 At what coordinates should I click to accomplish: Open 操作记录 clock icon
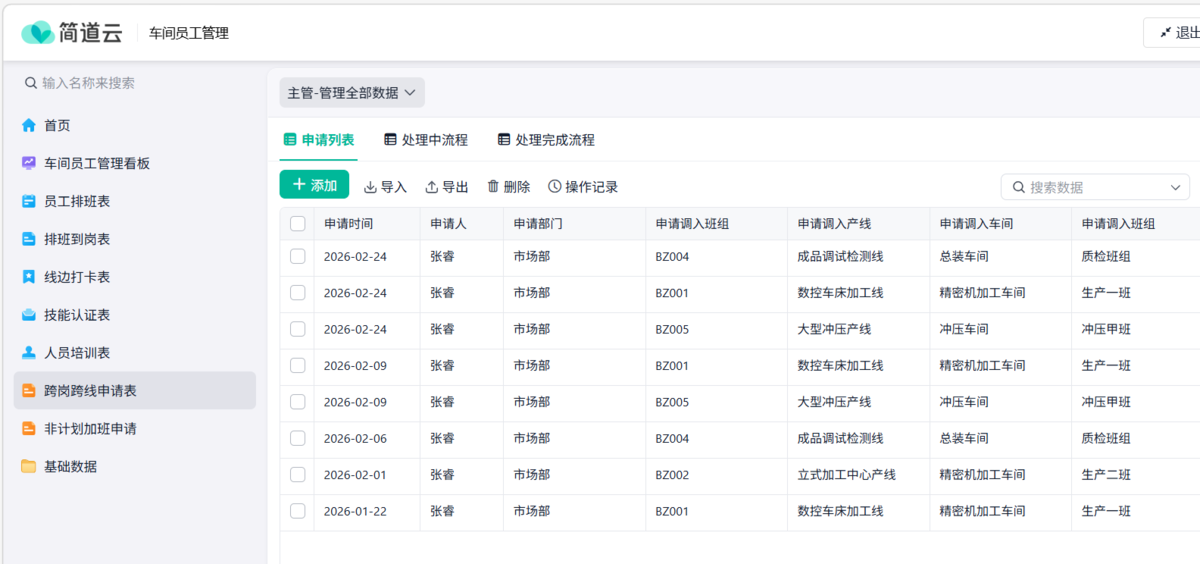pos(555,186)
